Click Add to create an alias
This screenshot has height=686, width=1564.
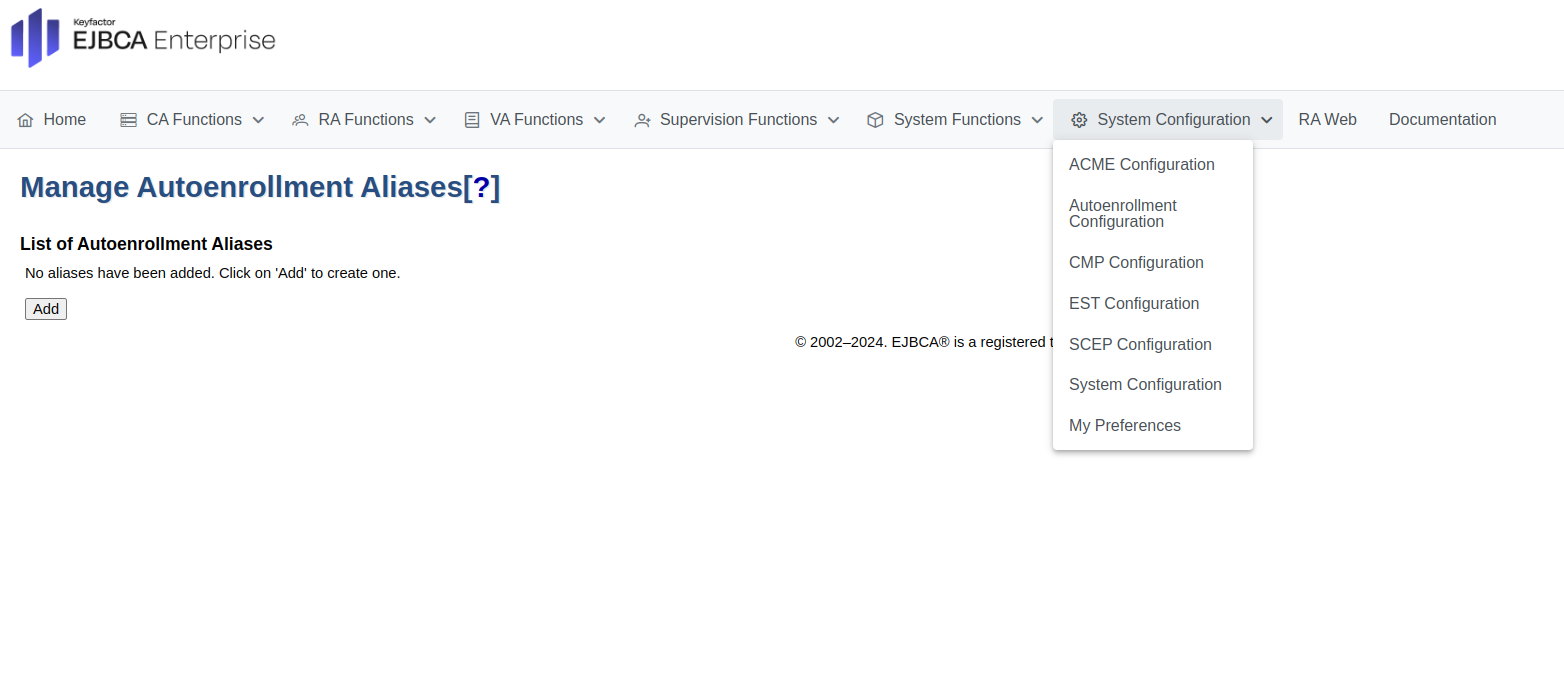click(45, 308)
